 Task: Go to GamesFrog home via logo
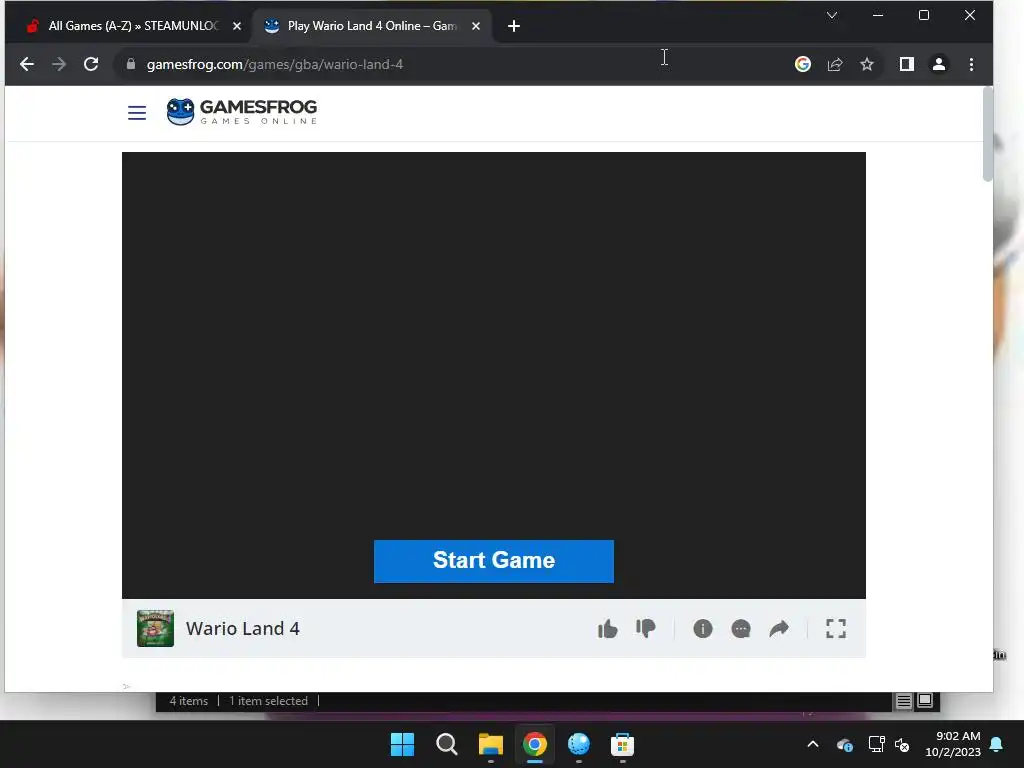pyautogui.click(x=242, y=112)
